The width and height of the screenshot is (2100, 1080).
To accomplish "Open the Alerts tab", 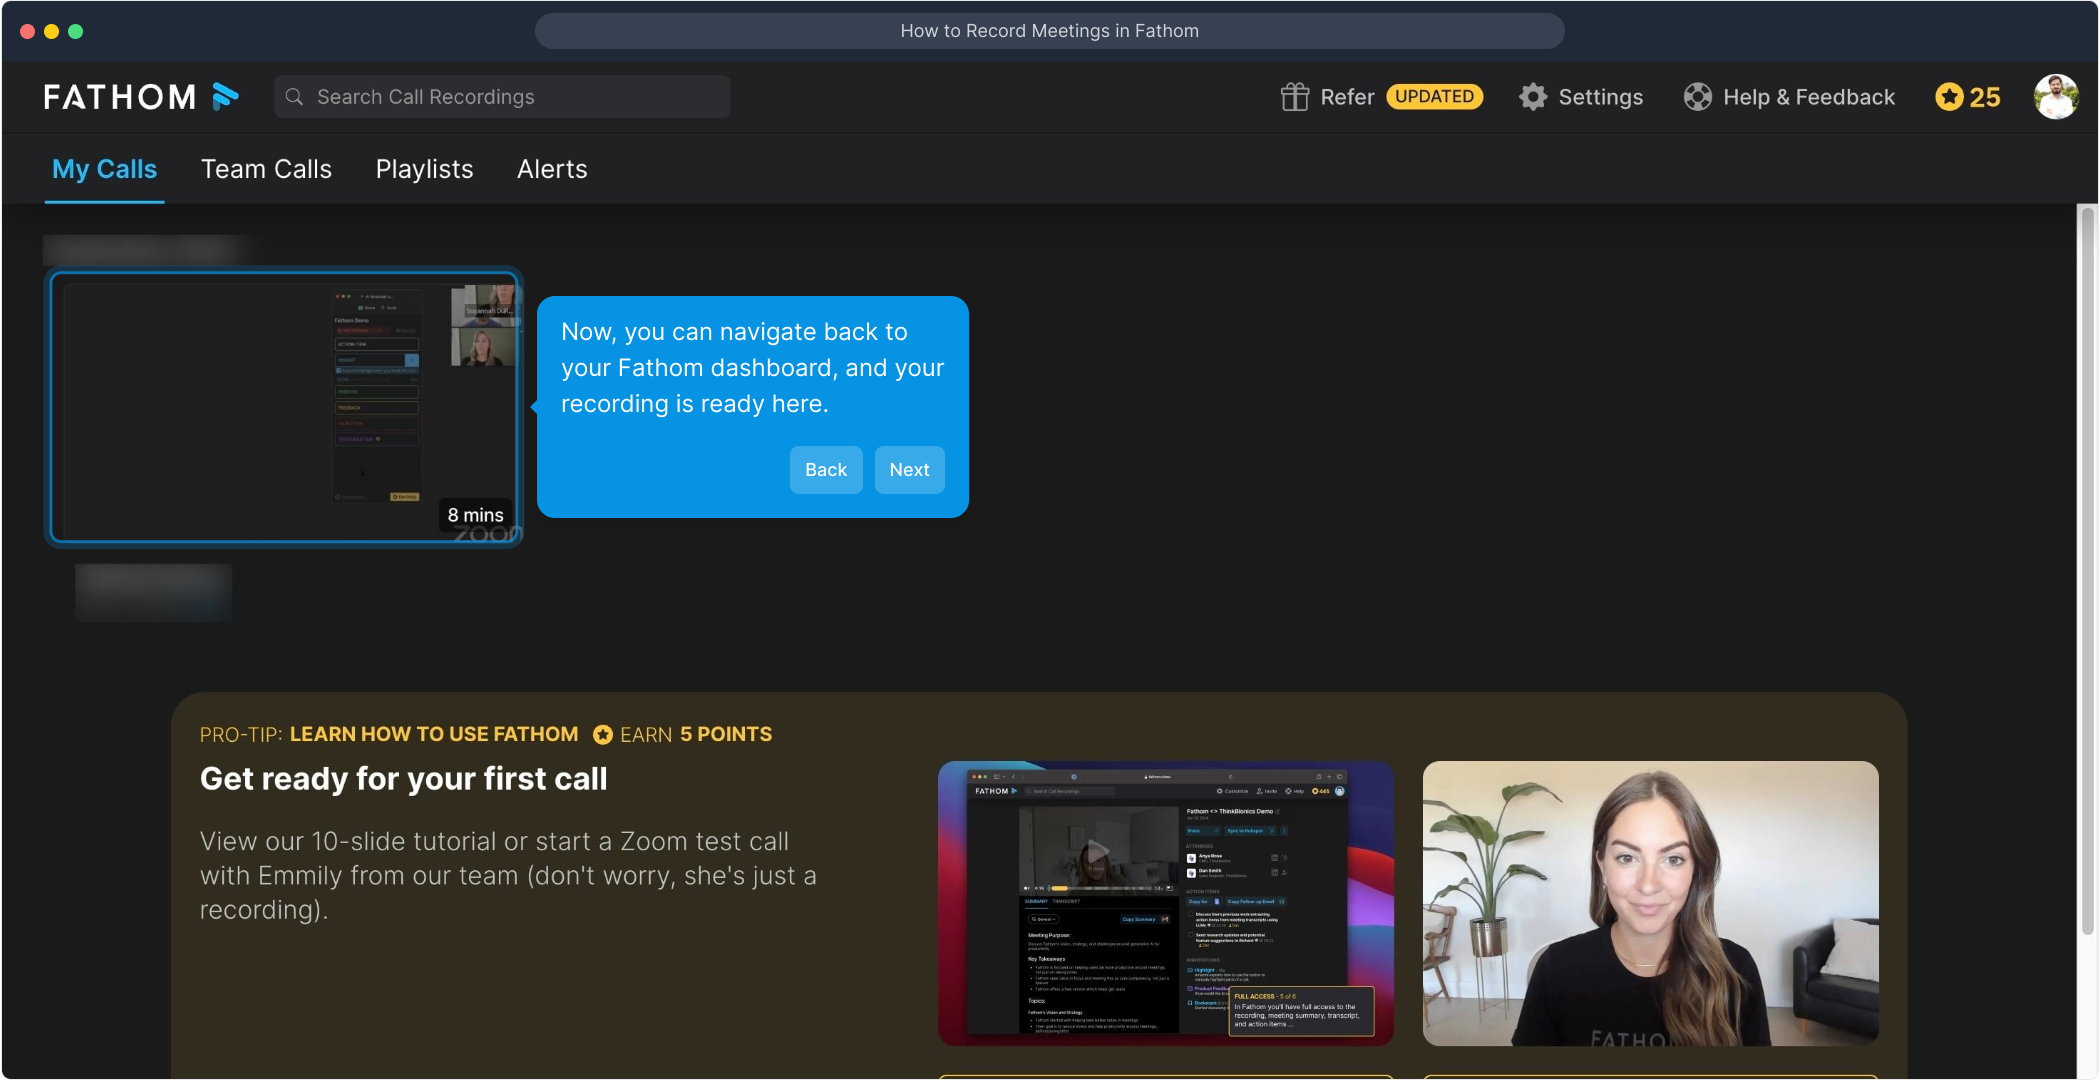I will [x=552, y=169].
